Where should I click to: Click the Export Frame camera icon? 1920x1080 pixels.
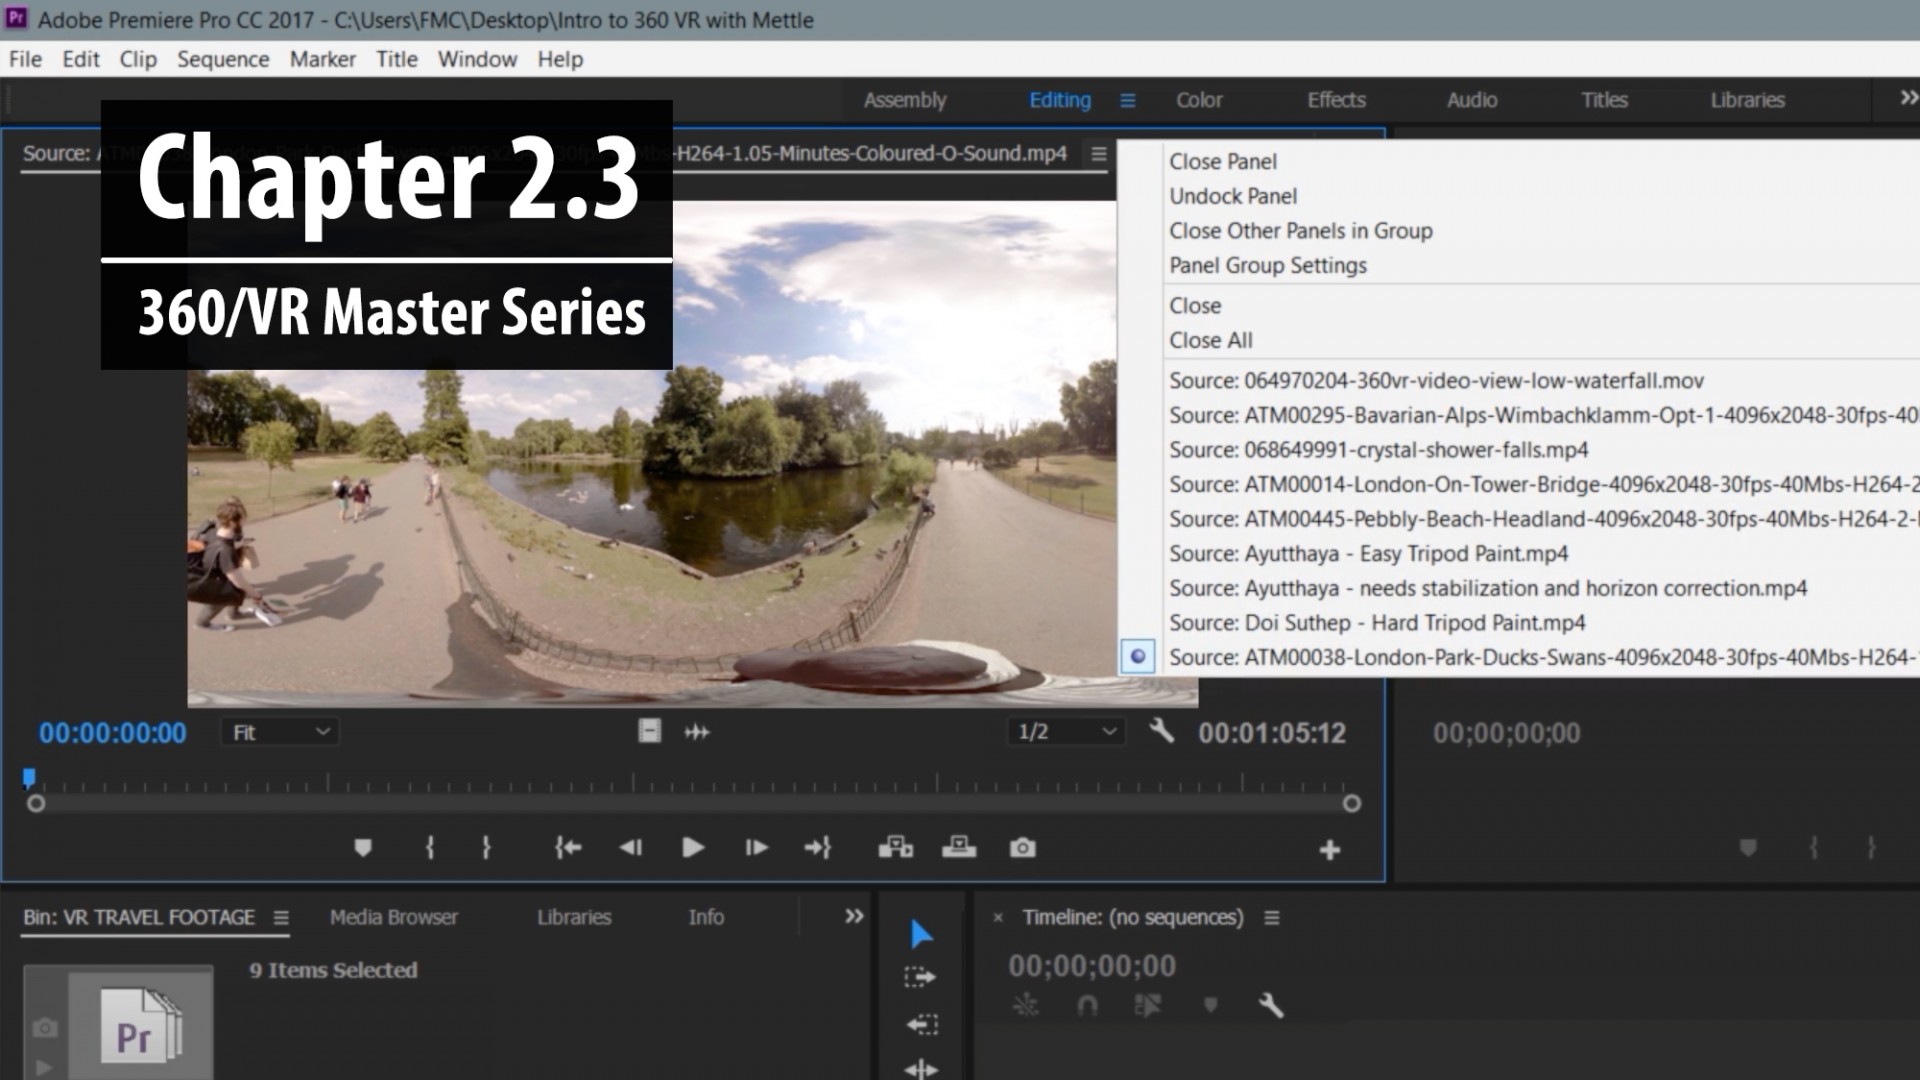[1022, 847]
